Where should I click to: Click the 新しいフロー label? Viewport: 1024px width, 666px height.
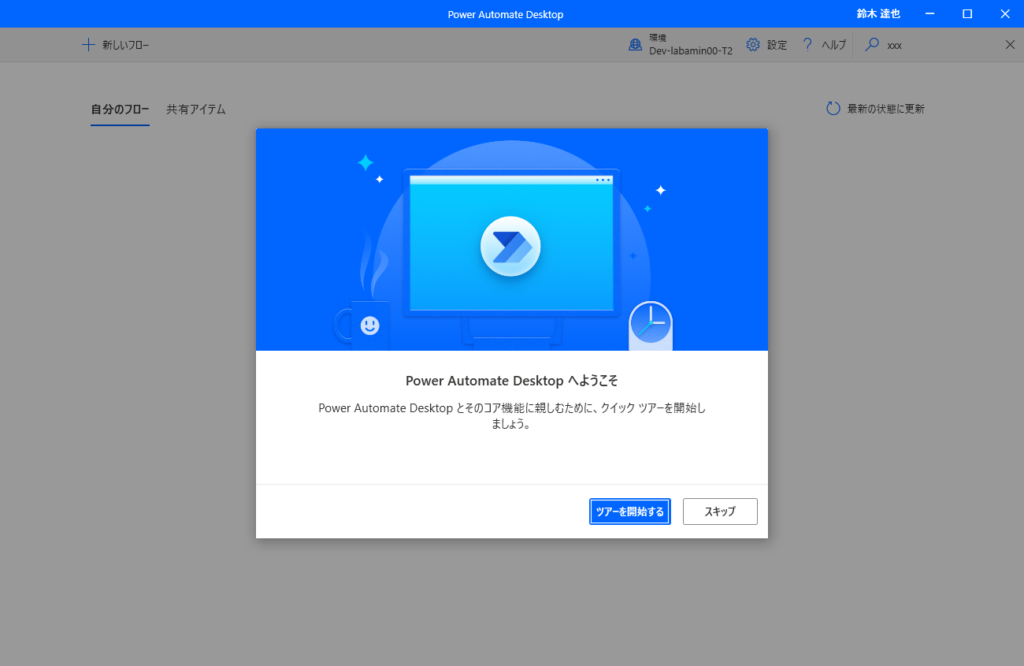[x=125, y=45]
